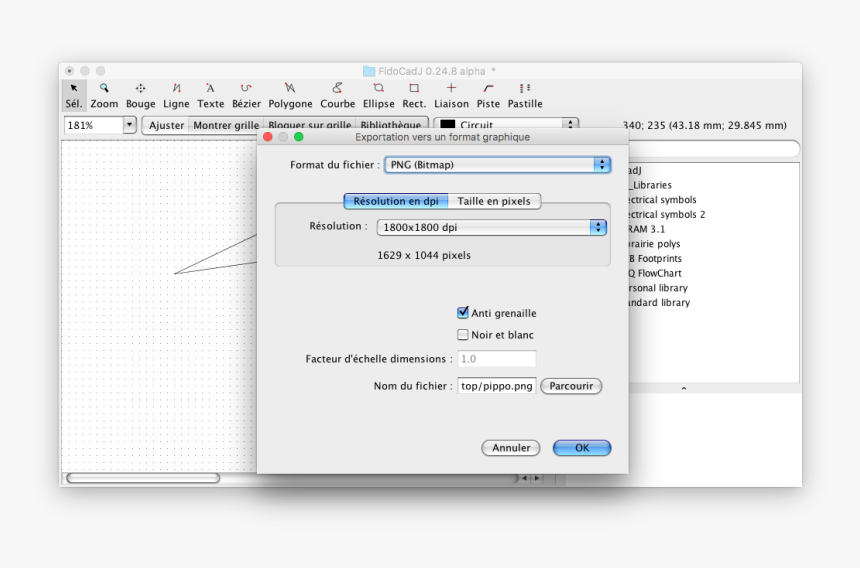Screen dimensions: 860x568
Task: Pick the Ligne line drawing tool
Action: point(176,95)
